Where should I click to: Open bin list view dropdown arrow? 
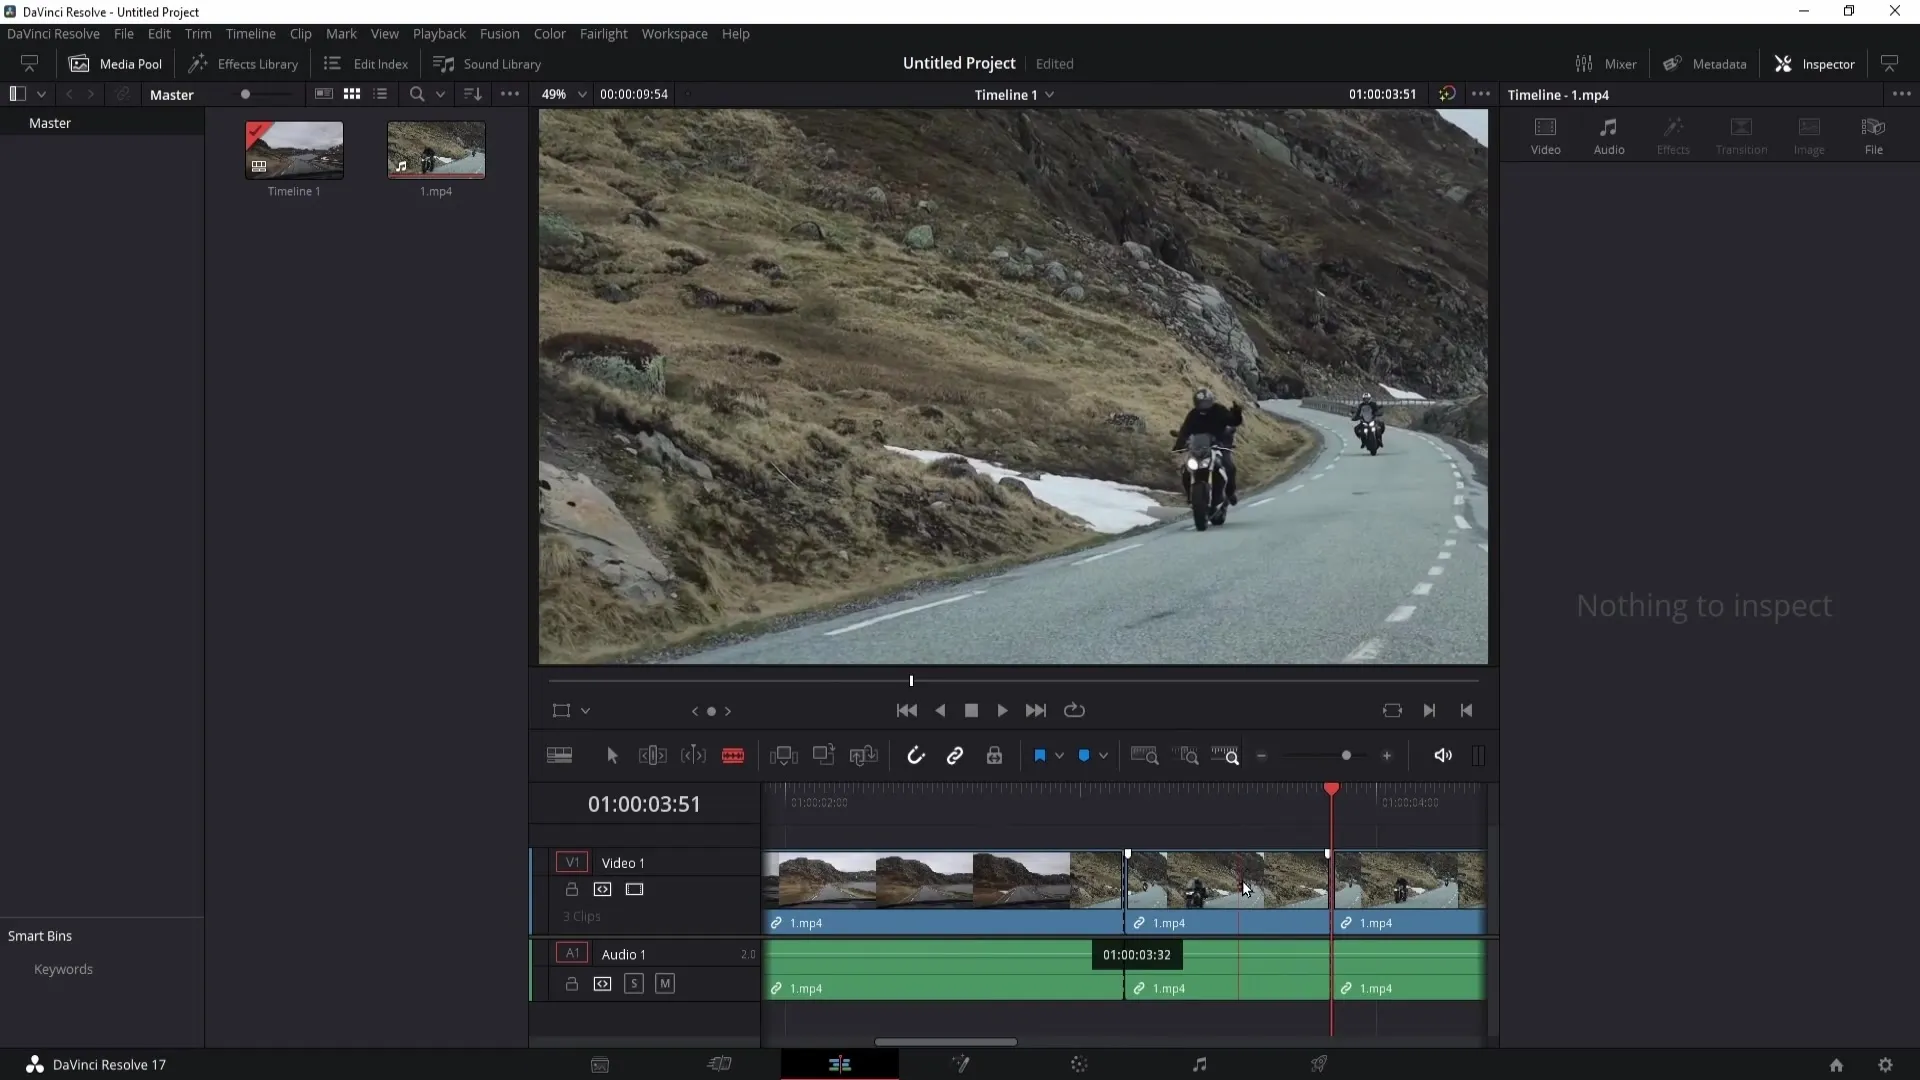pos(41,94)
